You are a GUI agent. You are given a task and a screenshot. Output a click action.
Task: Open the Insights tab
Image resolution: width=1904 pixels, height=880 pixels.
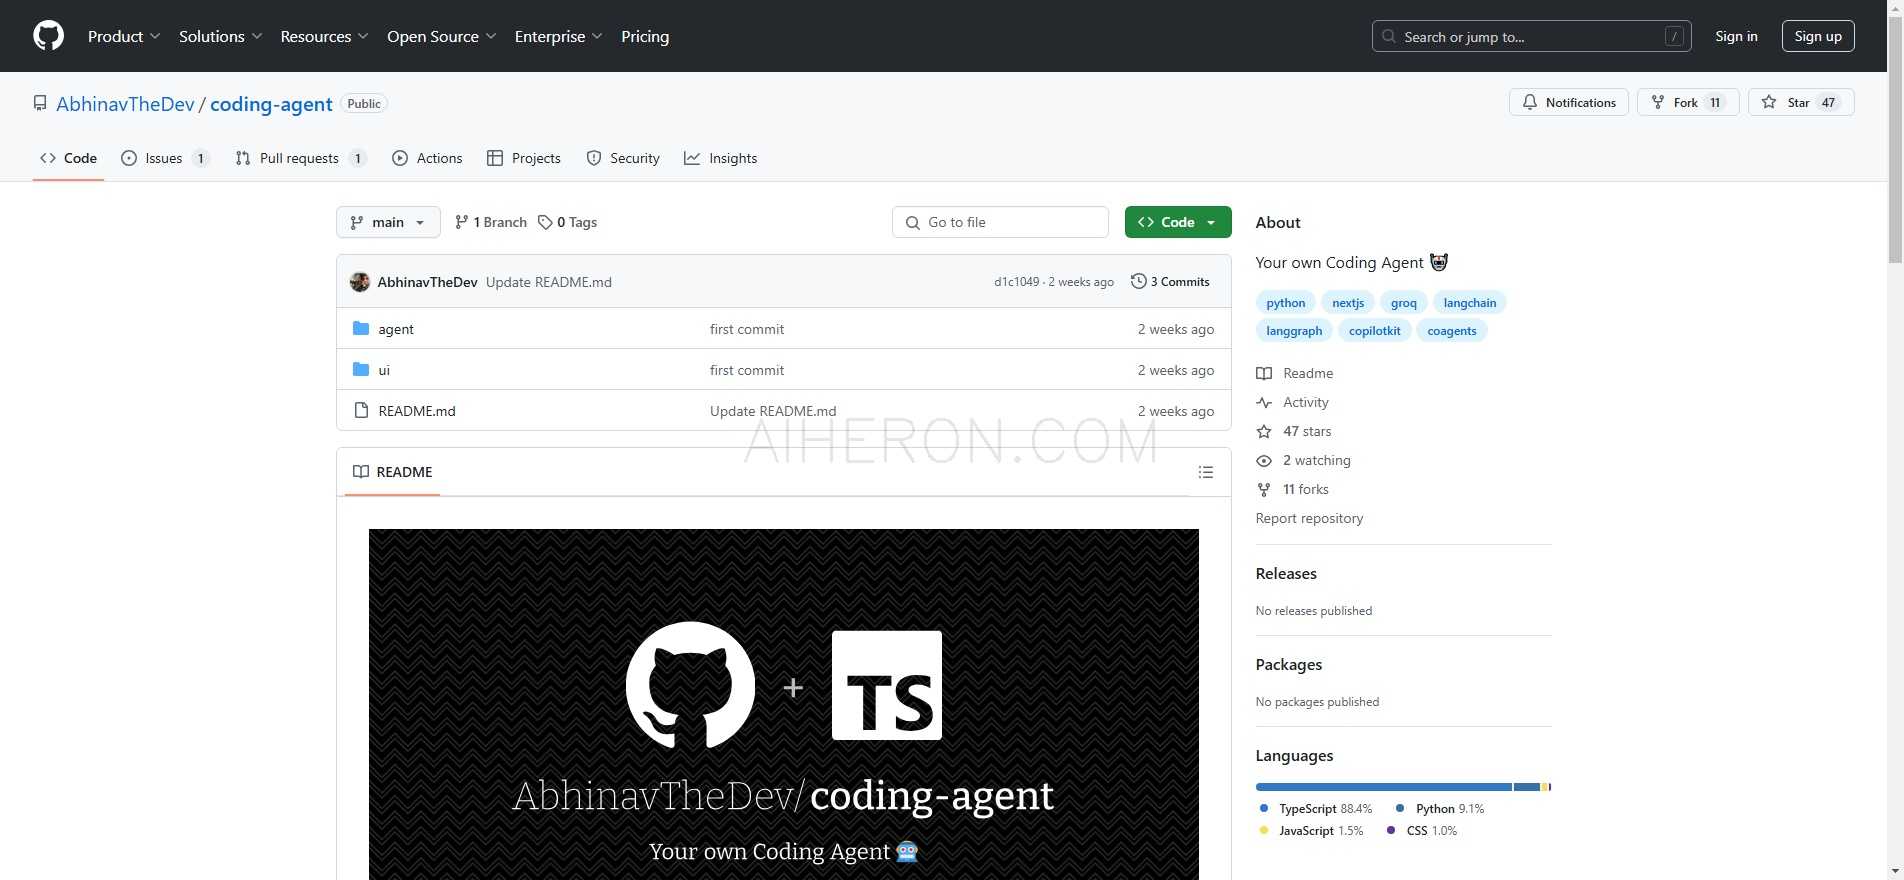coord(721,158)
